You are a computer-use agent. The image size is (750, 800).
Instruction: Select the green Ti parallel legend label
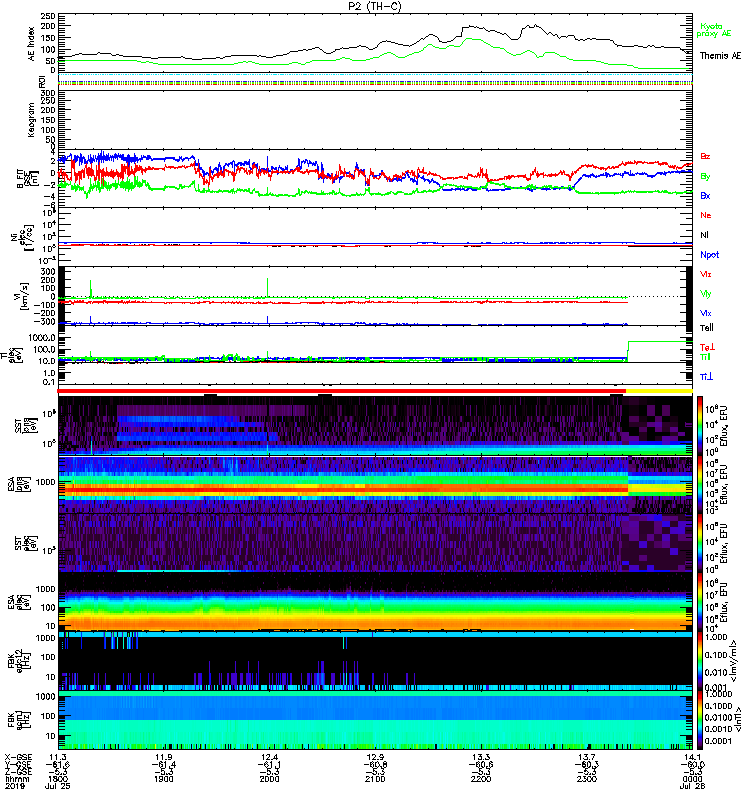(705, 357)
